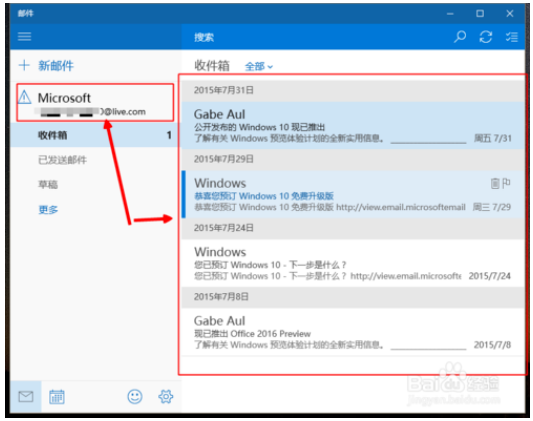
Task: Click the warning triangle on Microsoft account
Action: tap(25, 97)
